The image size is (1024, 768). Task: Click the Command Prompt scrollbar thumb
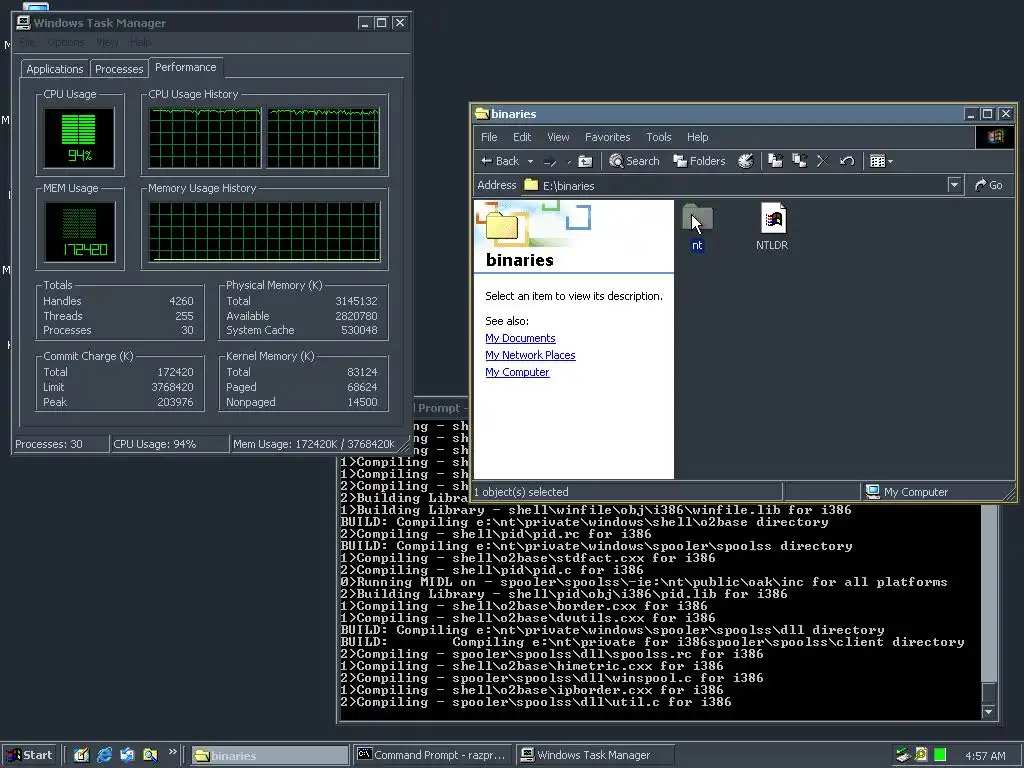click(989, 692)
